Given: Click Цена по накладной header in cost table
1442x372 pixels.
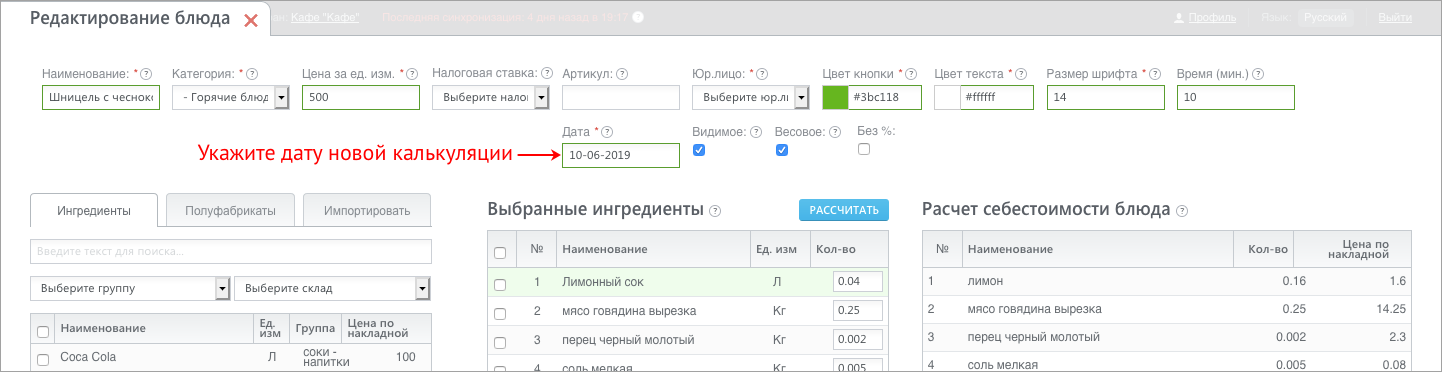Looking at the screenshot, I should [x=1355, y=249].
